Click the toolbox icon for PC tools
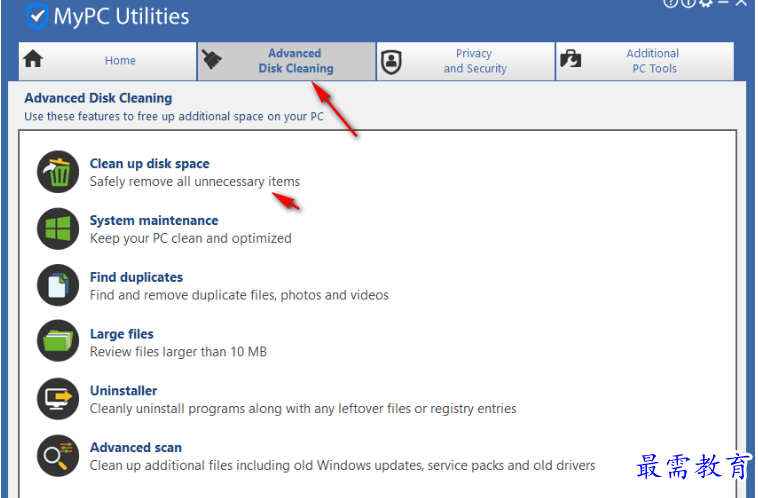 pos(571,59)
